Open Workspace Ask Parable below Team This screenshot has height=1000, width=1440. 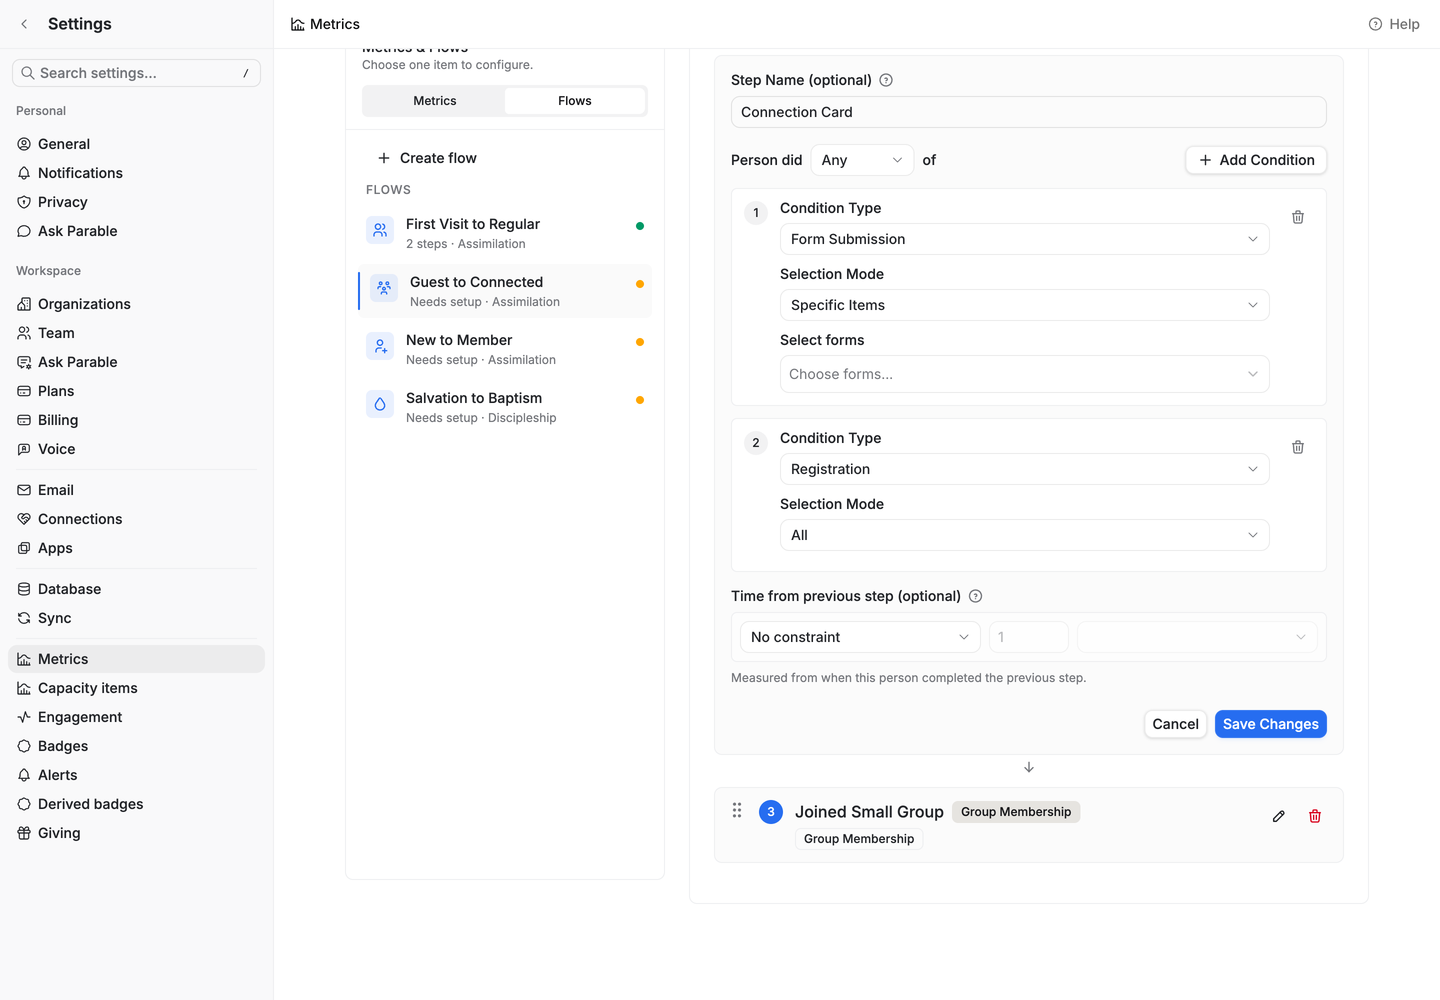[x=136, y=362]
